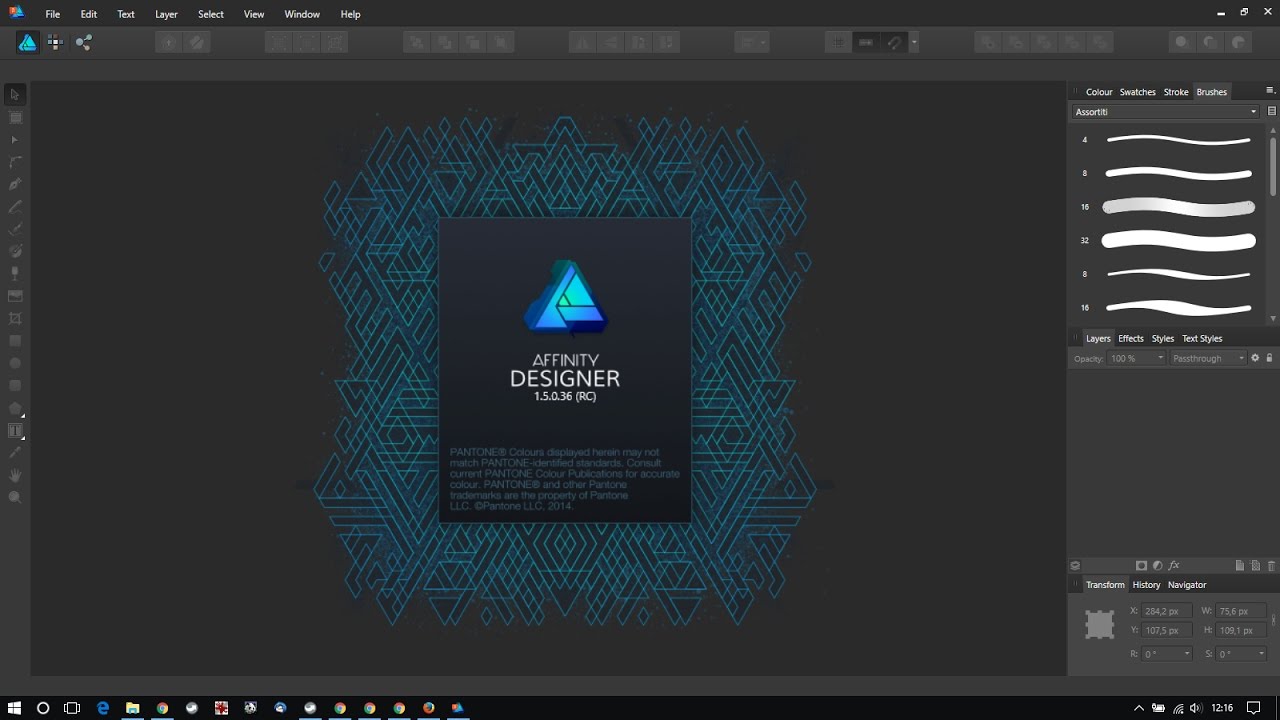This screenshot has width=1280, height=720.
Task: Select the Corner tool
Action: pyautogui.click(x=15, y=162)
